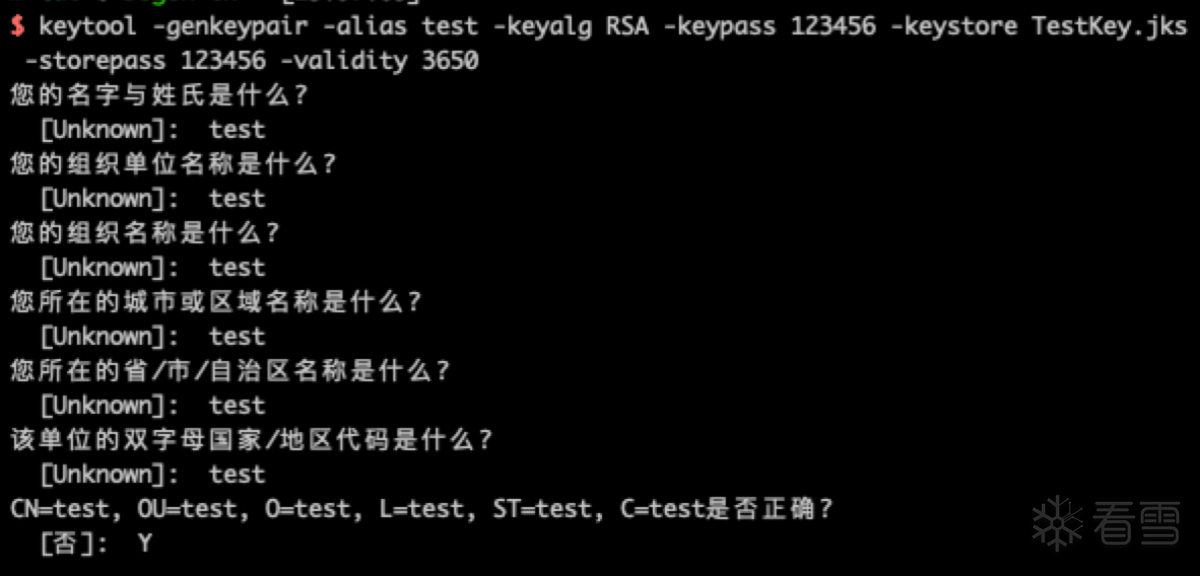Click the 您的名字与姓氏是什么 prompt line

(161, 96)
